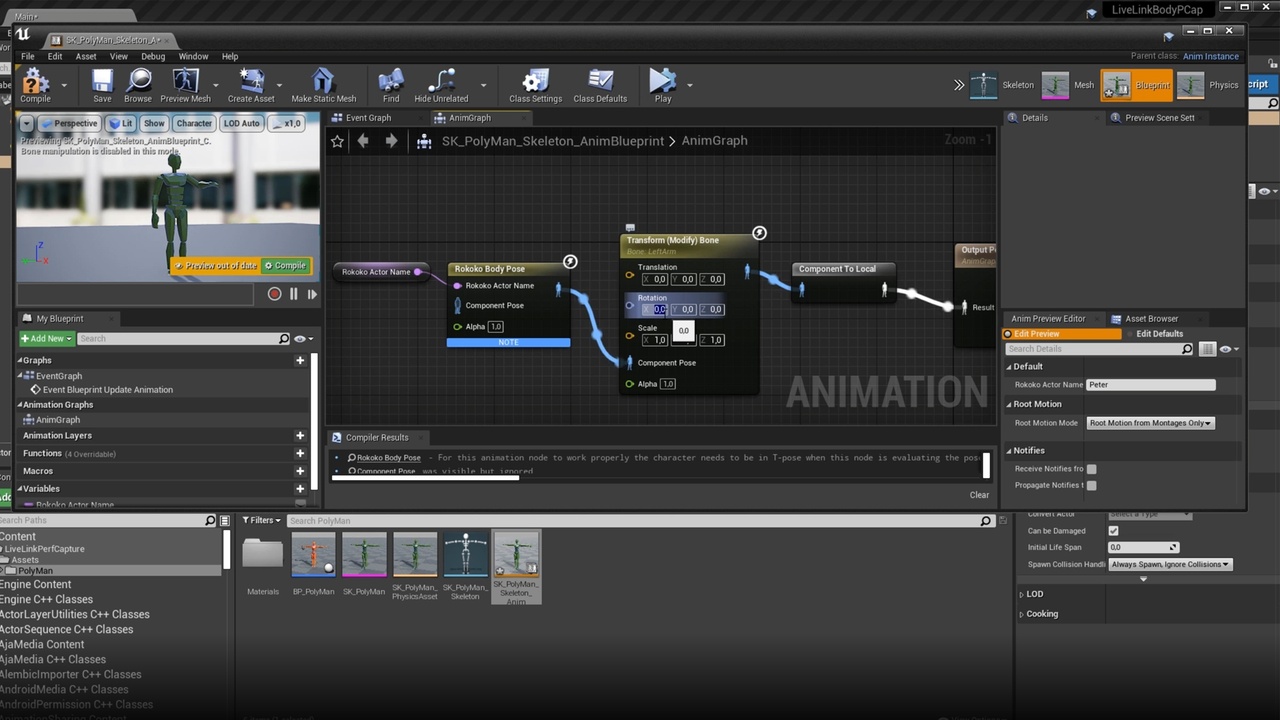Click LOD Auto viewport button
Viewport: 1280px width, 720px height.
[x=241, y=123]
